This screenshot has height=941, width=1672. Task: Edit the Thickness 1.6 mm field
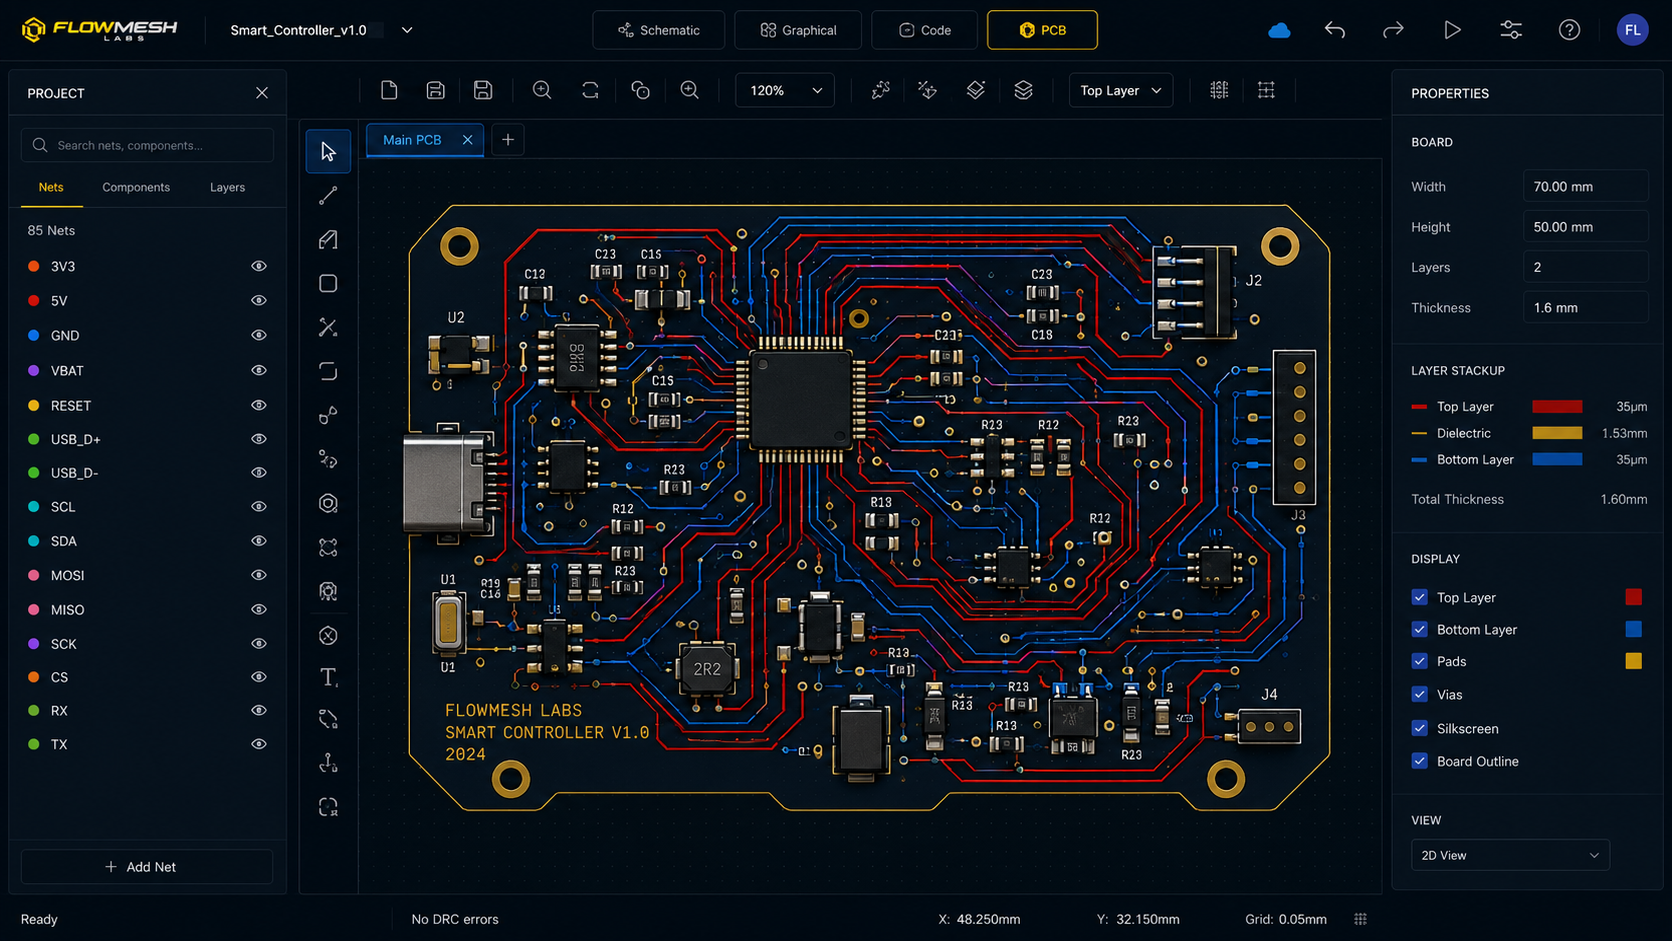pos(1585,308)
